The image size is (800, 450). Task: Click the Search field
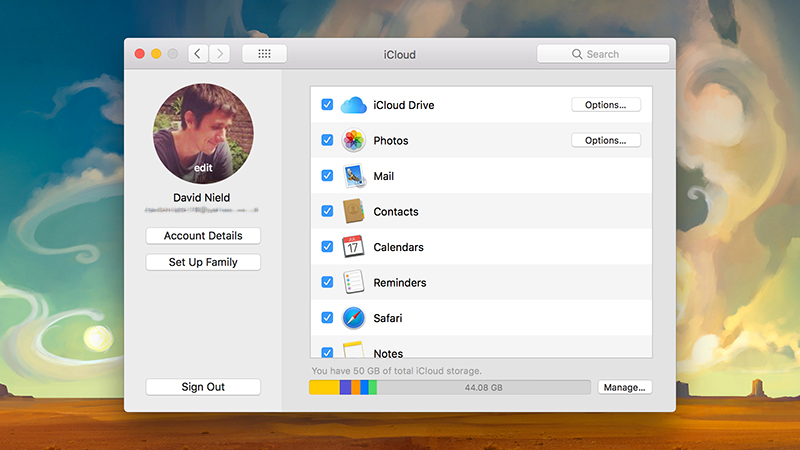(x=603, y=54)
